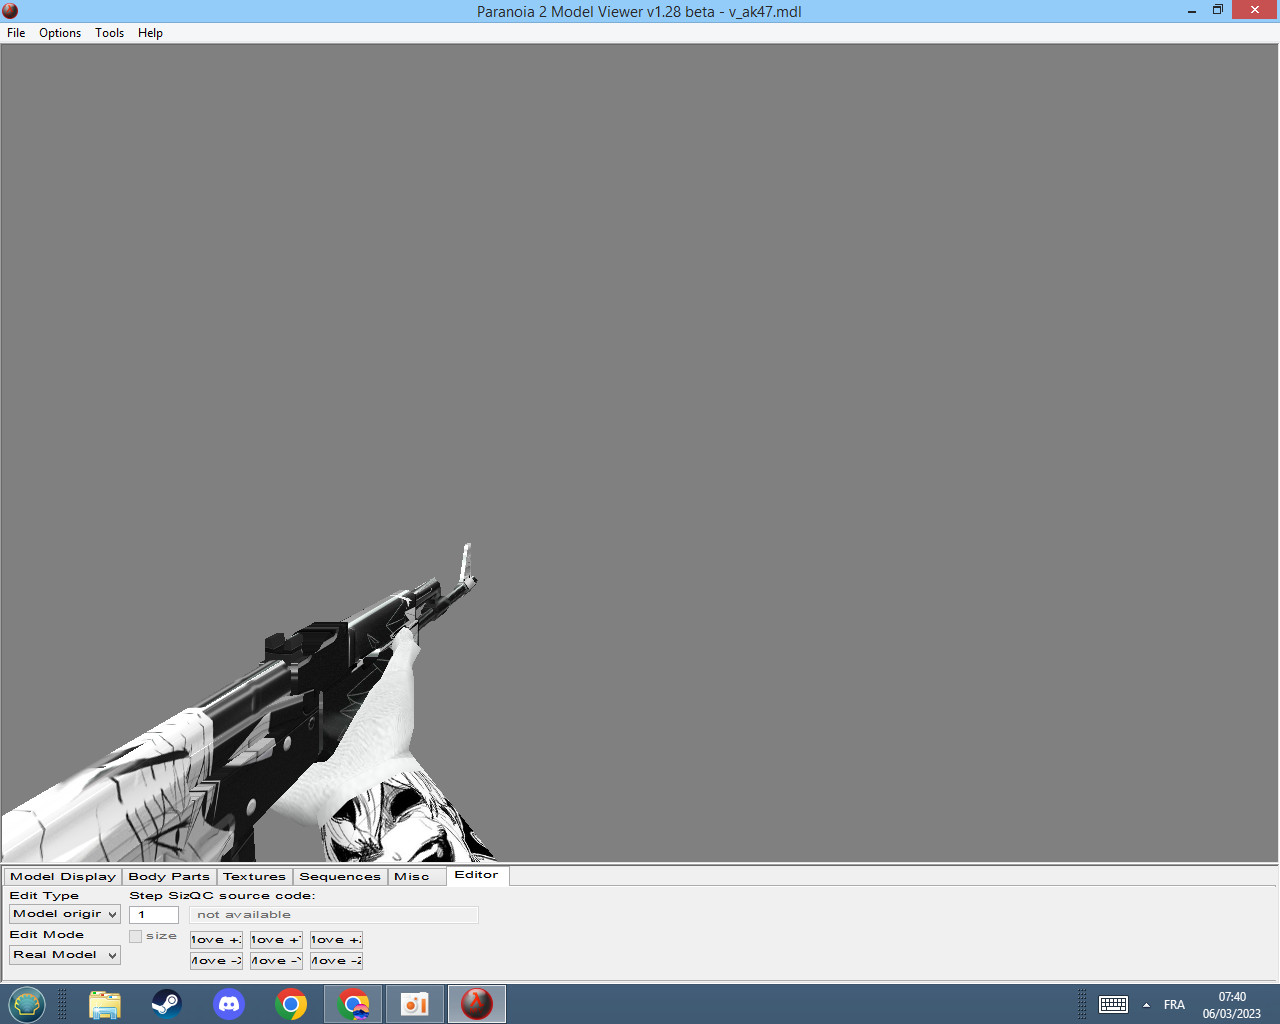
Task: Click the Step Size input field
Action: [x=153, y=914]
